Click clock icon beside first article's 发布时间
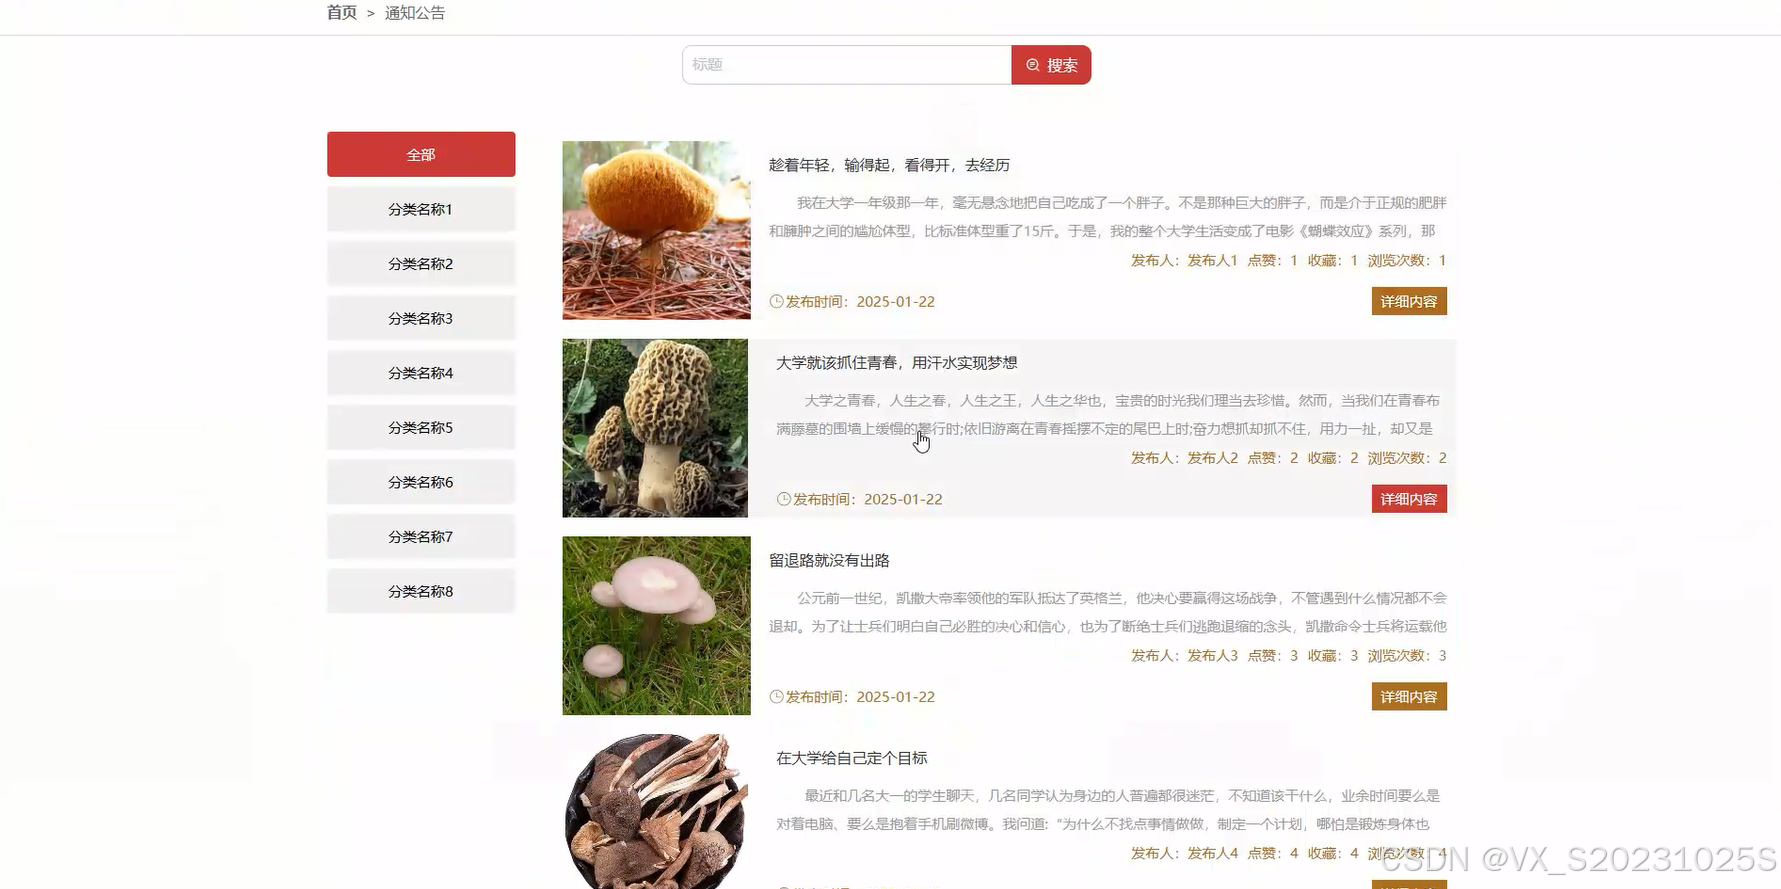 776,301
